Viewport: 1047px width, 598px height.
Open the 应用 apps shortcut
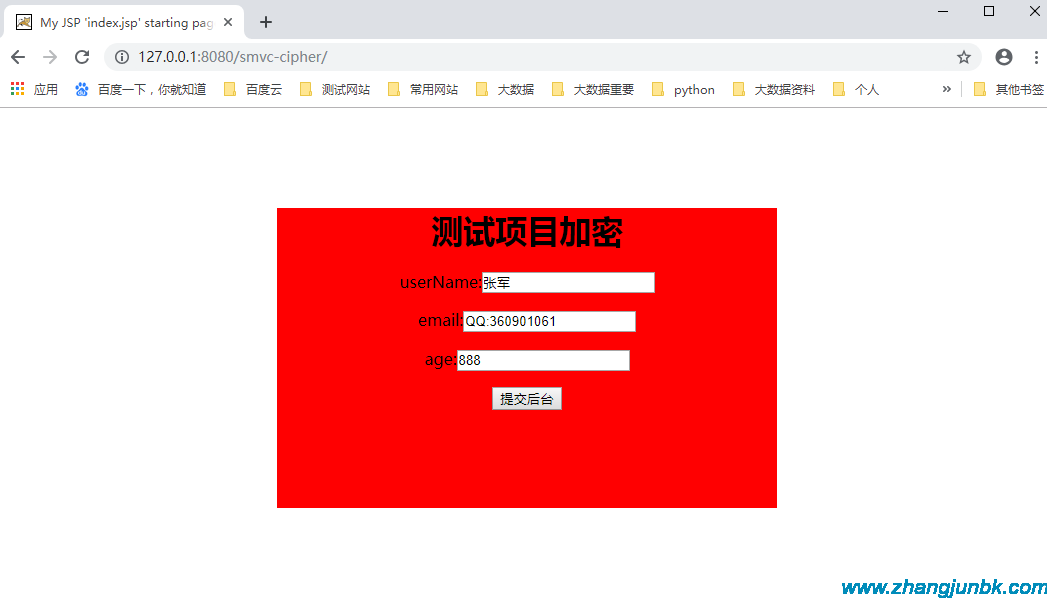(x=35, y=89)
